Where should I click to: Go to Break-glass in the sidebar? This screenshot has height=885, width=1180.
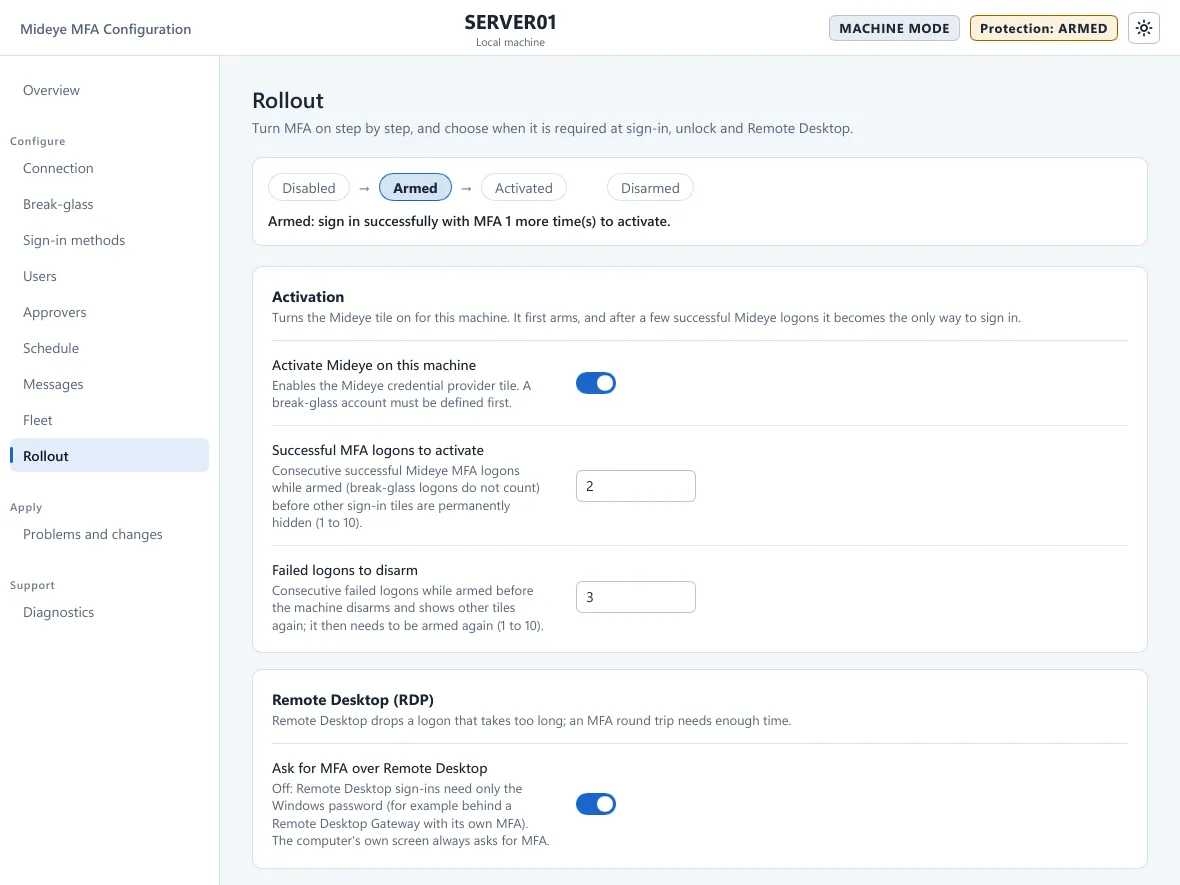click(x=58, y=205)
